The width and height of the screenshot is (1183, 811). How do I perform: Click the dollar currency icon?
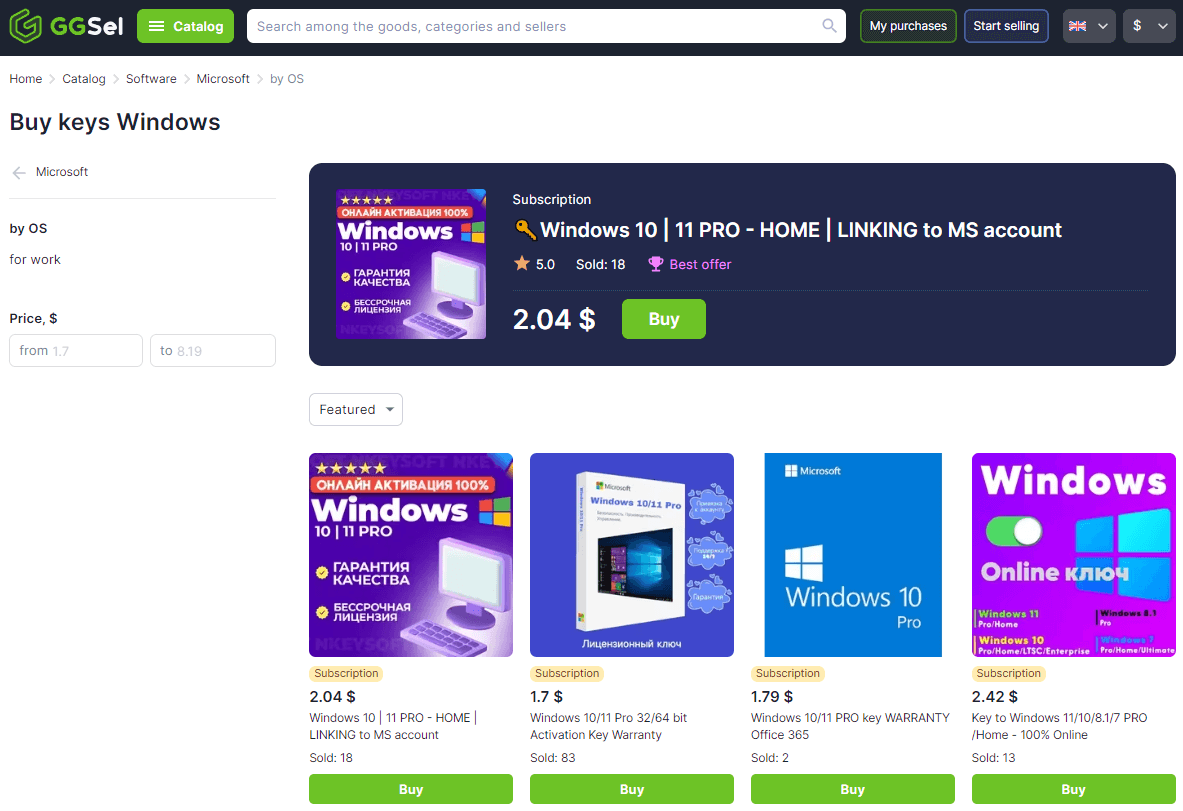tap(1139, 26)
